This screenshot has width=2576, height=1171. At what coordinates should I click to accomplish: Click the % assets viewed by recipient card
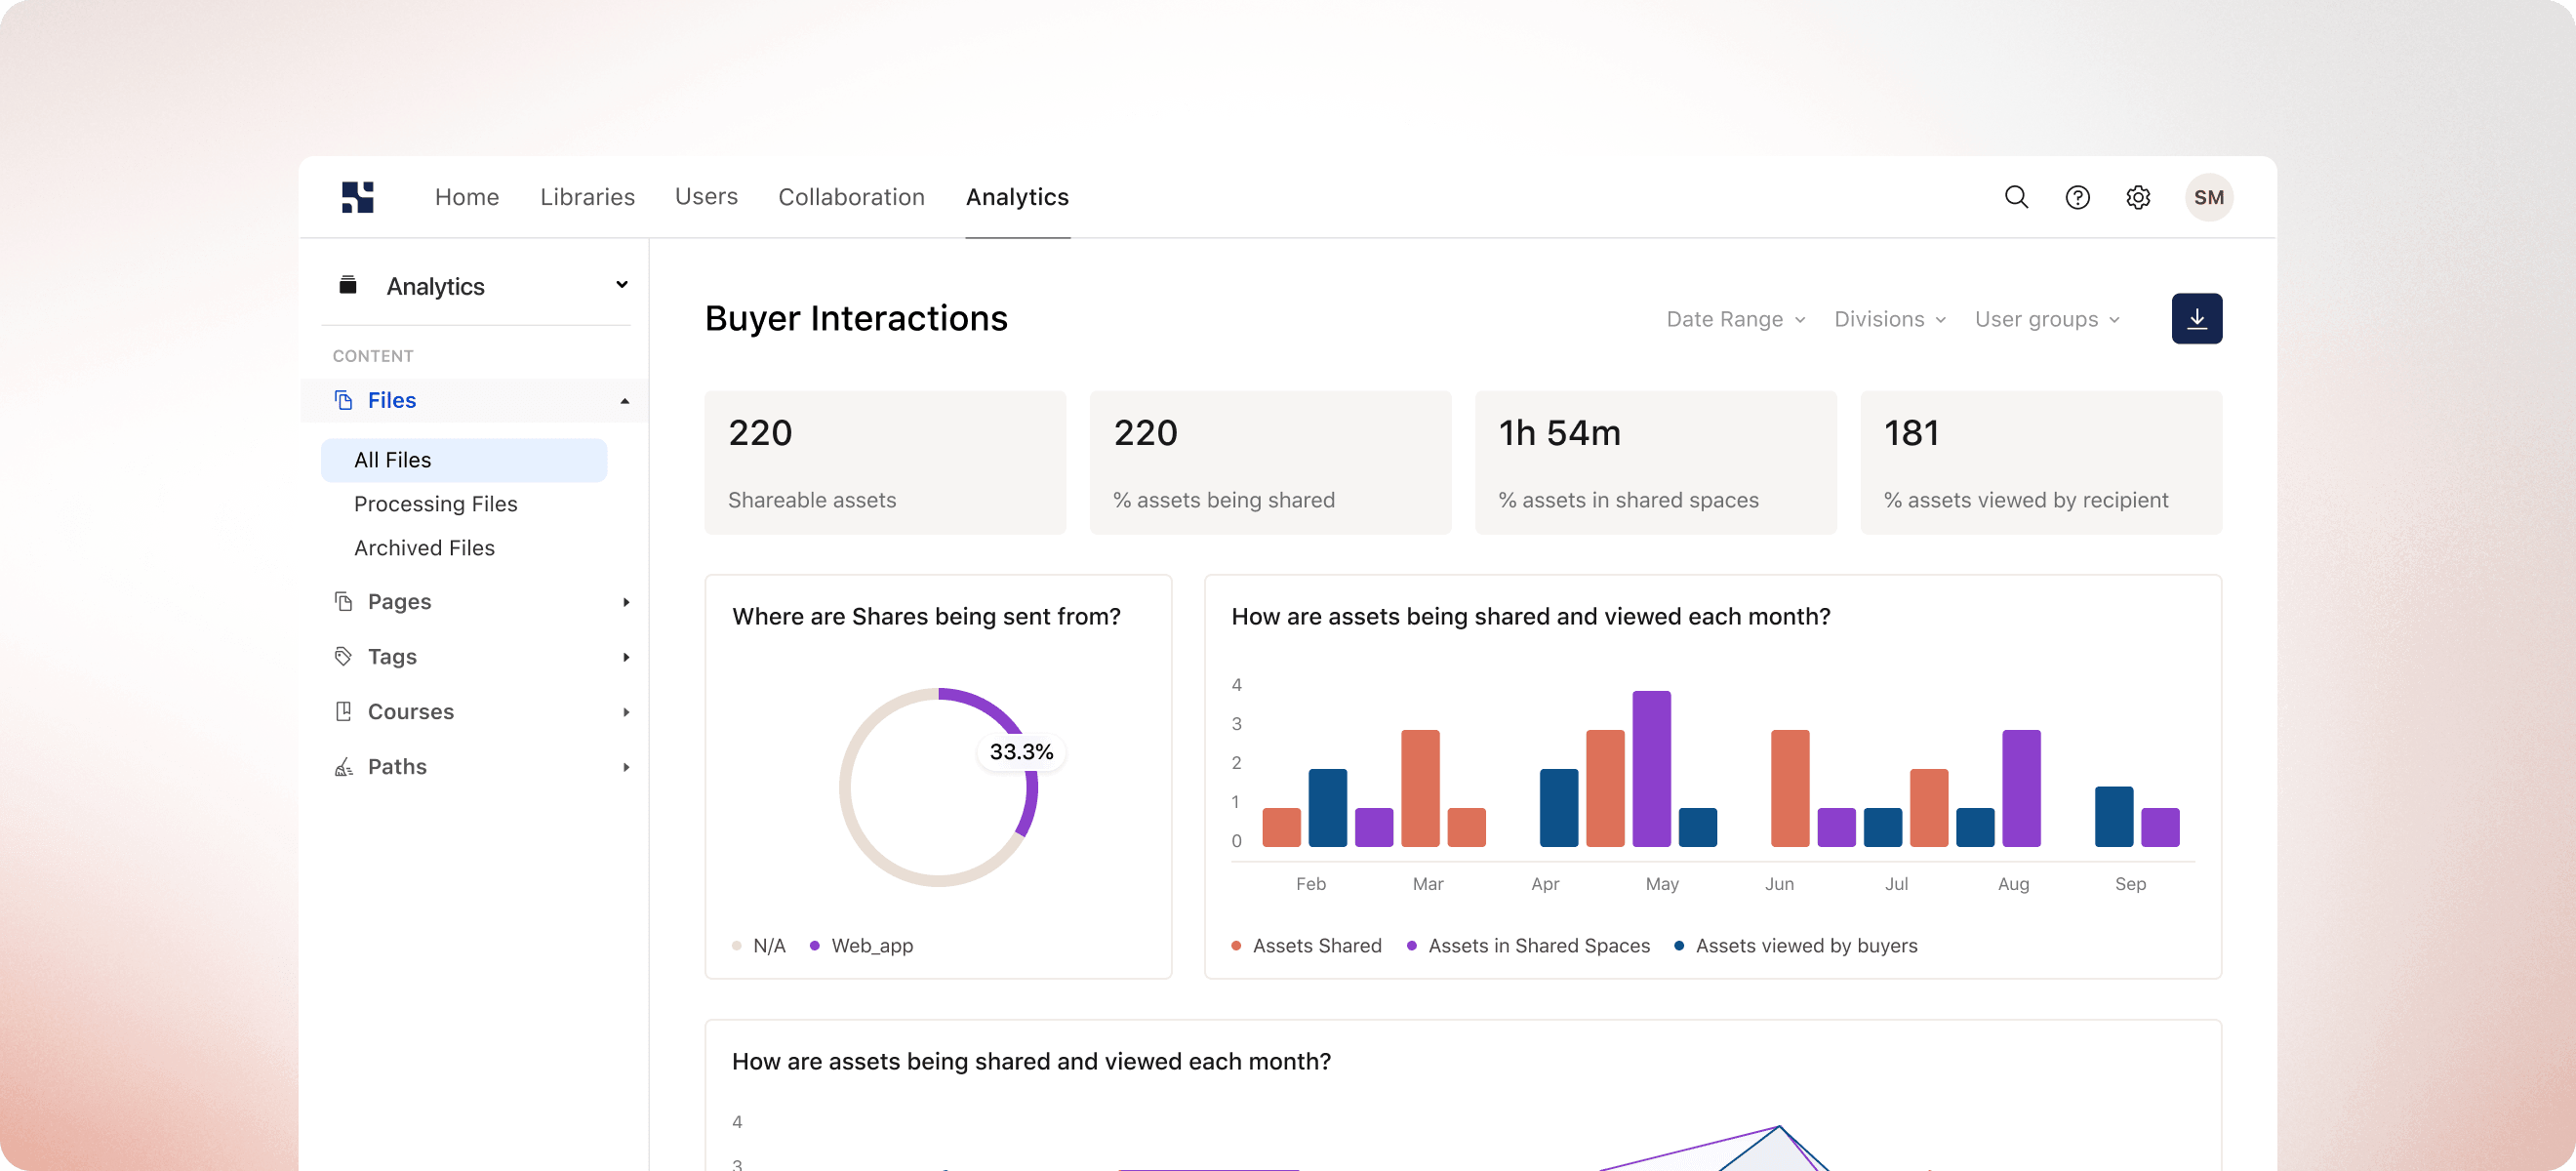(2041, 462)
